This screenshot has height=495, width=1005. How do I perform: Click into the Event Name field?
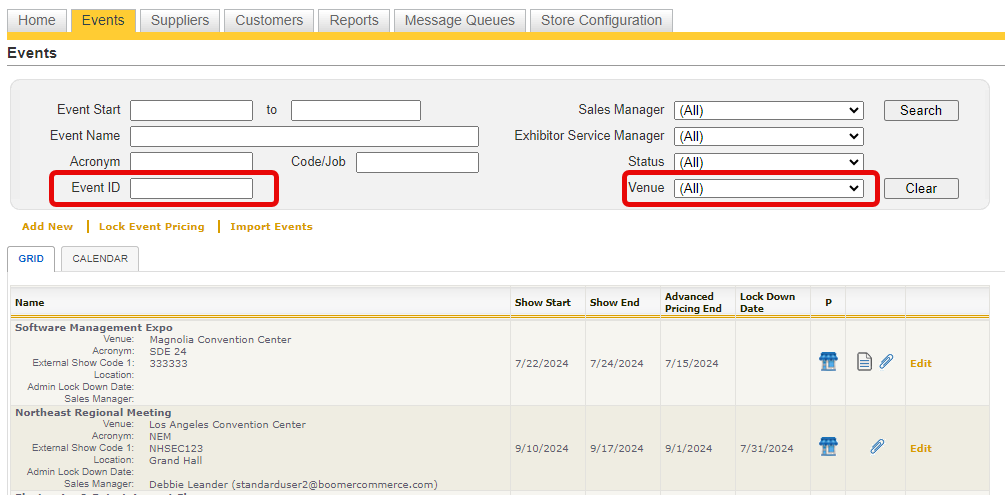(x=304, y=136)
